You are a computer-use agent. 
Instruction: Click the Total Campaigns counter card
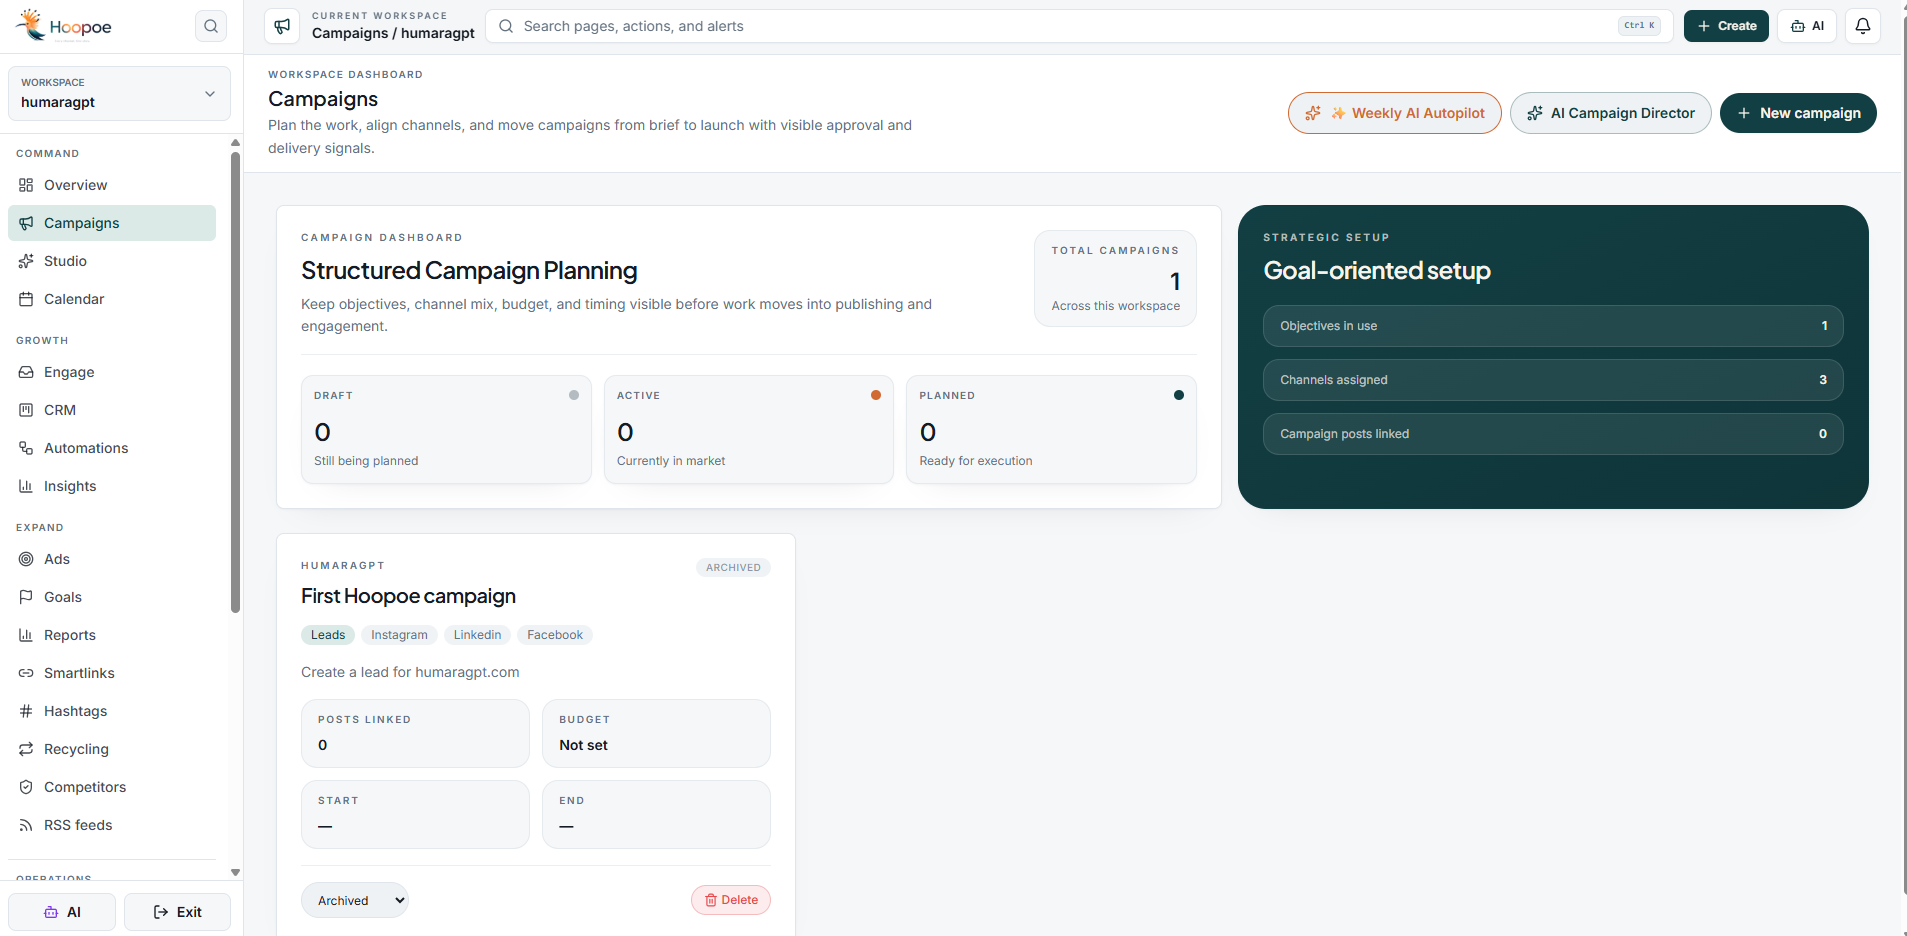click(1115, 279)
